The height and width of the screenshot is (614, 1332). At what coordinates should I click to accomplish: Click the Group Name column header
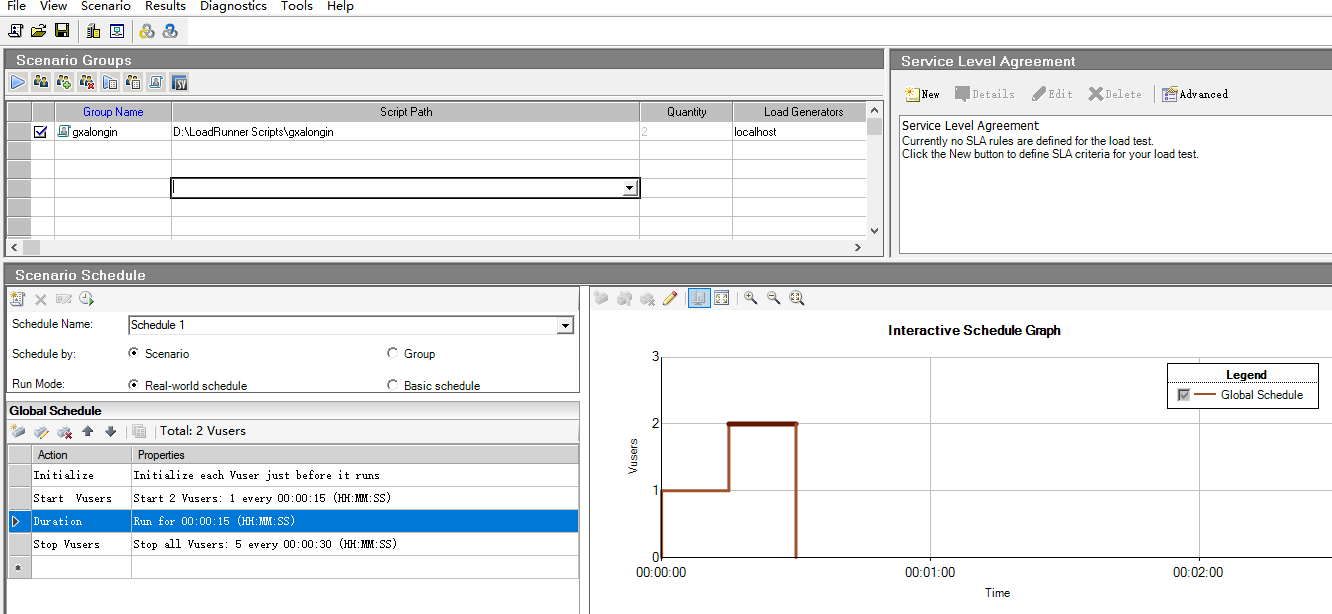point(113,112)
